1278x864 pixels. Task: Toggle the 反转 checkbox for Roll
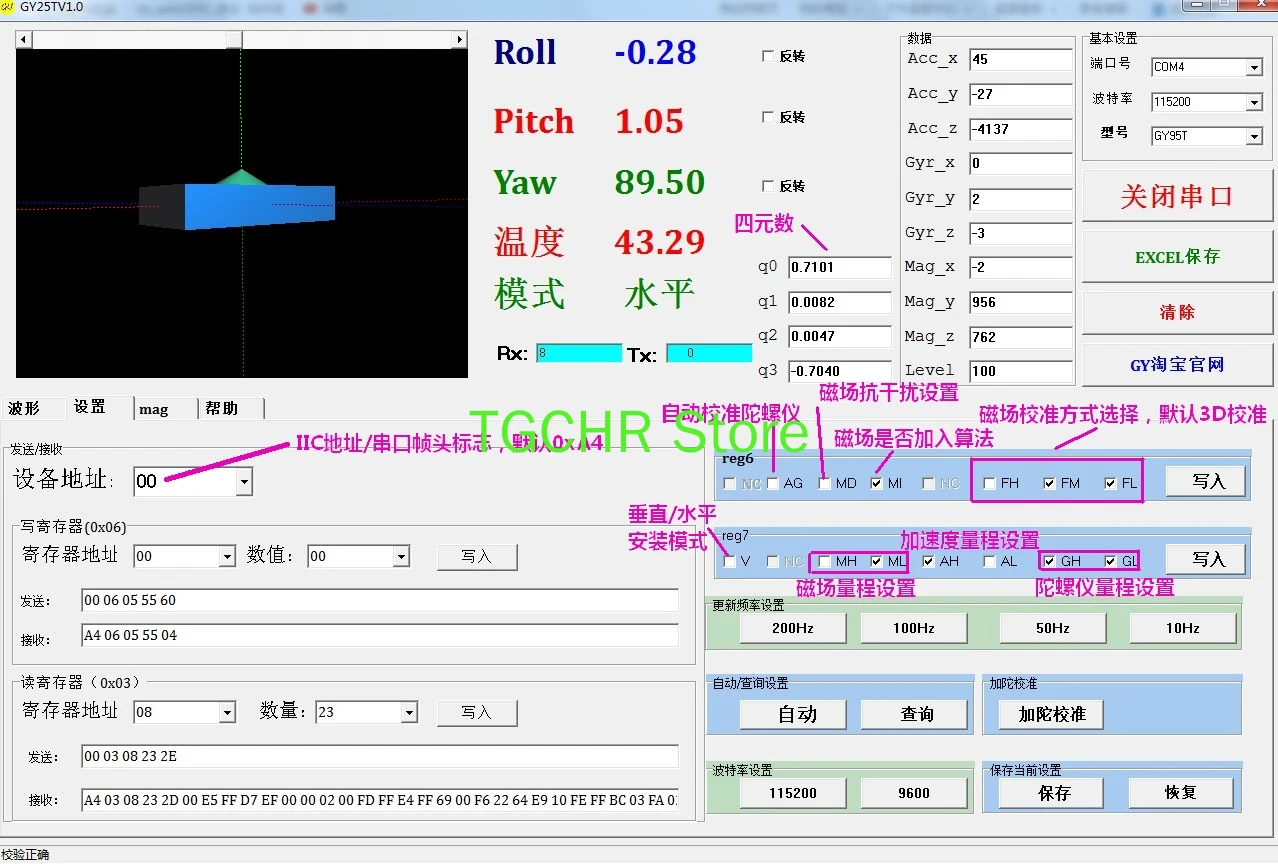pyautogui.click(x=768, y=57)
